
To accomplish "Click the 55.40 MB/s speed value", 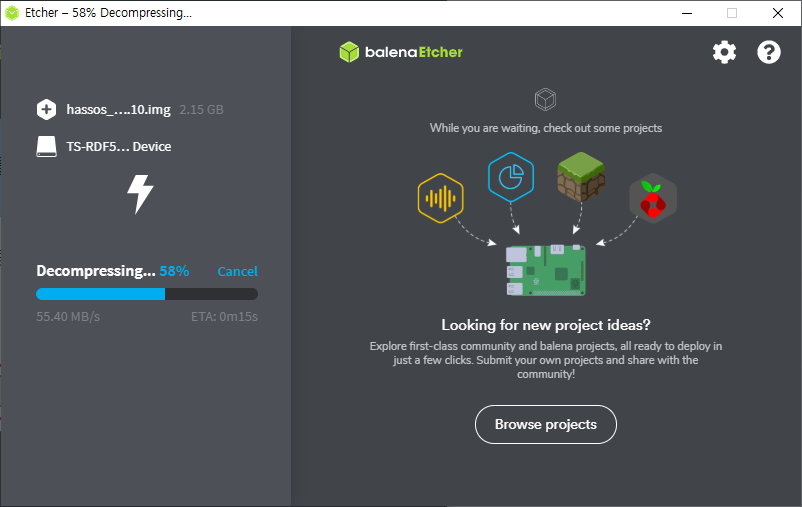I will (x=68, y=317).
